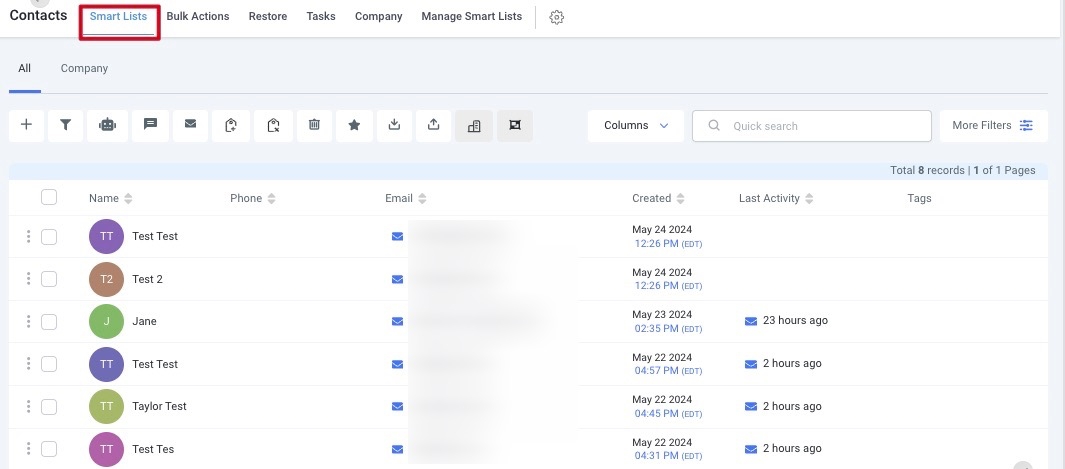Image resolution: width=1065 pixels, height=469 pixels.
Task: Open row options menu for Test 2
Action: (x=28, y=279)
